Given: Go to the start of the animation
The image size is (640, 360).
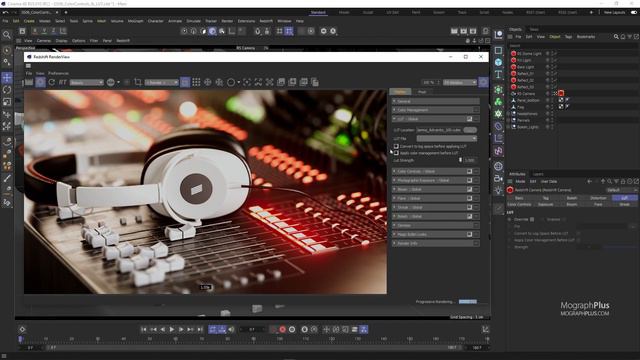Looking at the screenshot, I should [x=144, y=329].
